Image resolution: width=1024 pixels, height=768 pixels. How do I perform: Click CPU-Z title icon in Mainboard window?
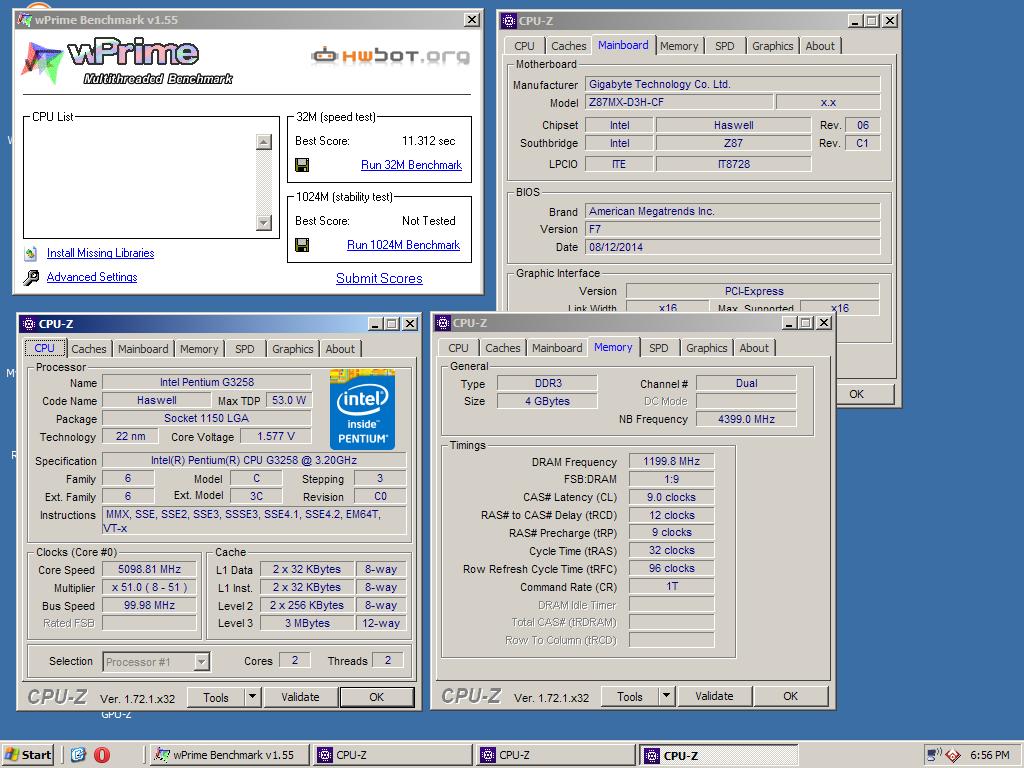tap(509, 21)
